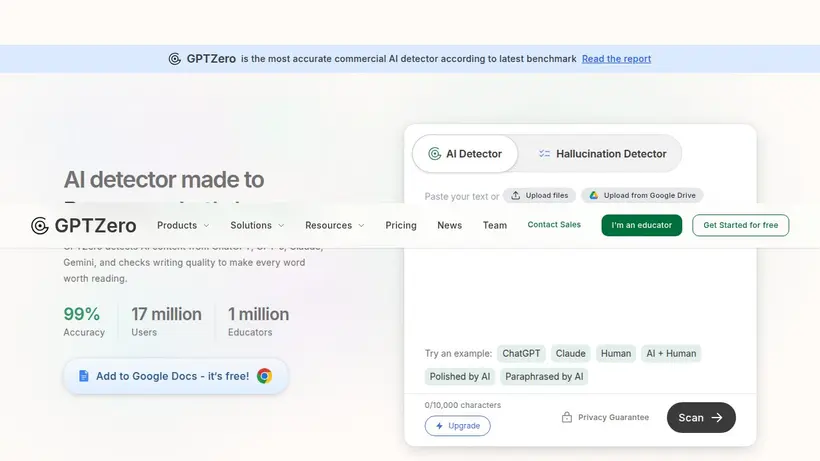
Task: Go to the Pricing page
Action: click(401, 225)
